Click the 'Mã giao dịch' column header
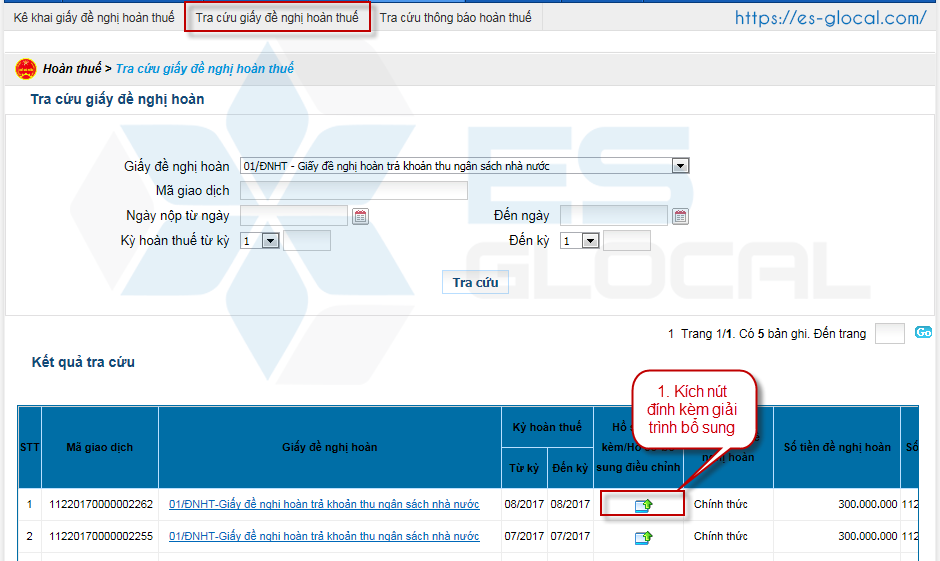940x561 pixels. 100,447
